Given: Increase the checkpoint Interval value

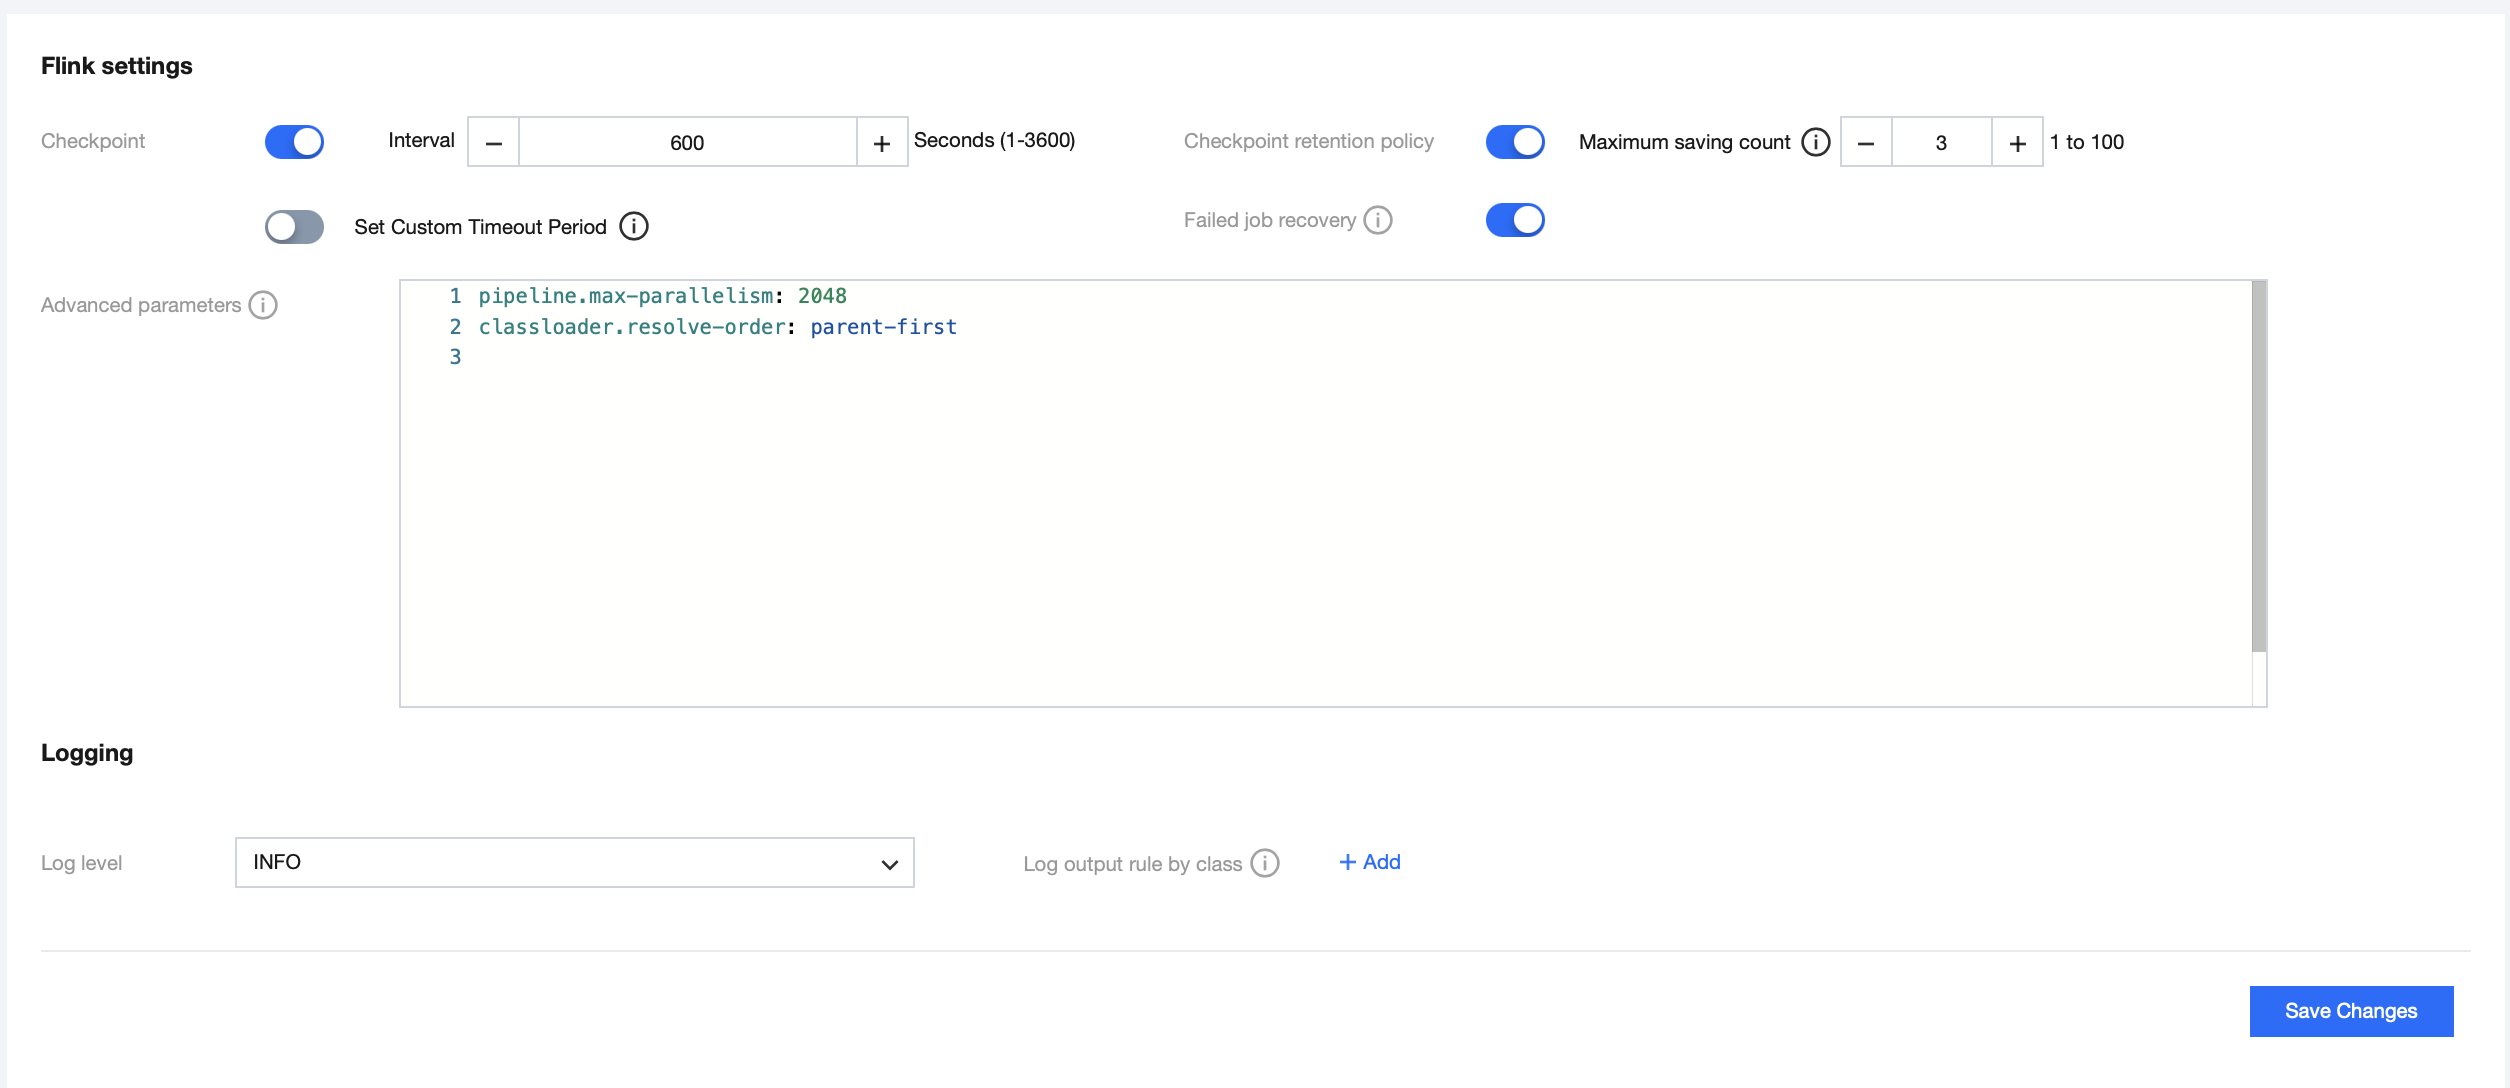Looking at the screenshot, I should (882, 142).
